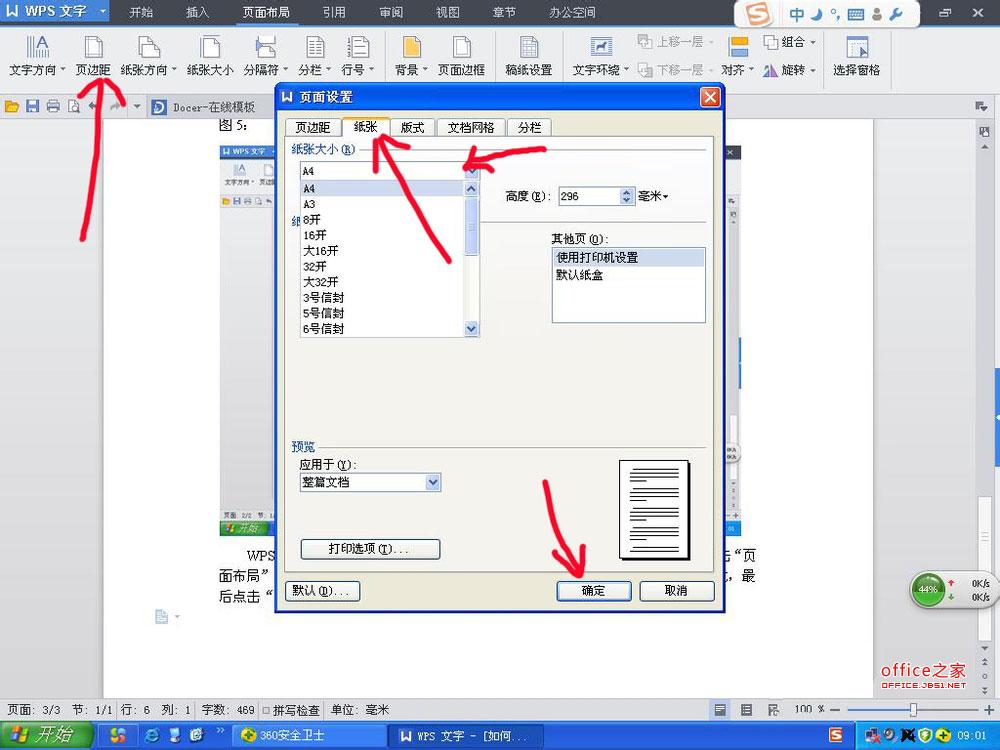Select the 页边距 tab in dialog
This screenshot has width=1000, height=750.
click(313, 128)
